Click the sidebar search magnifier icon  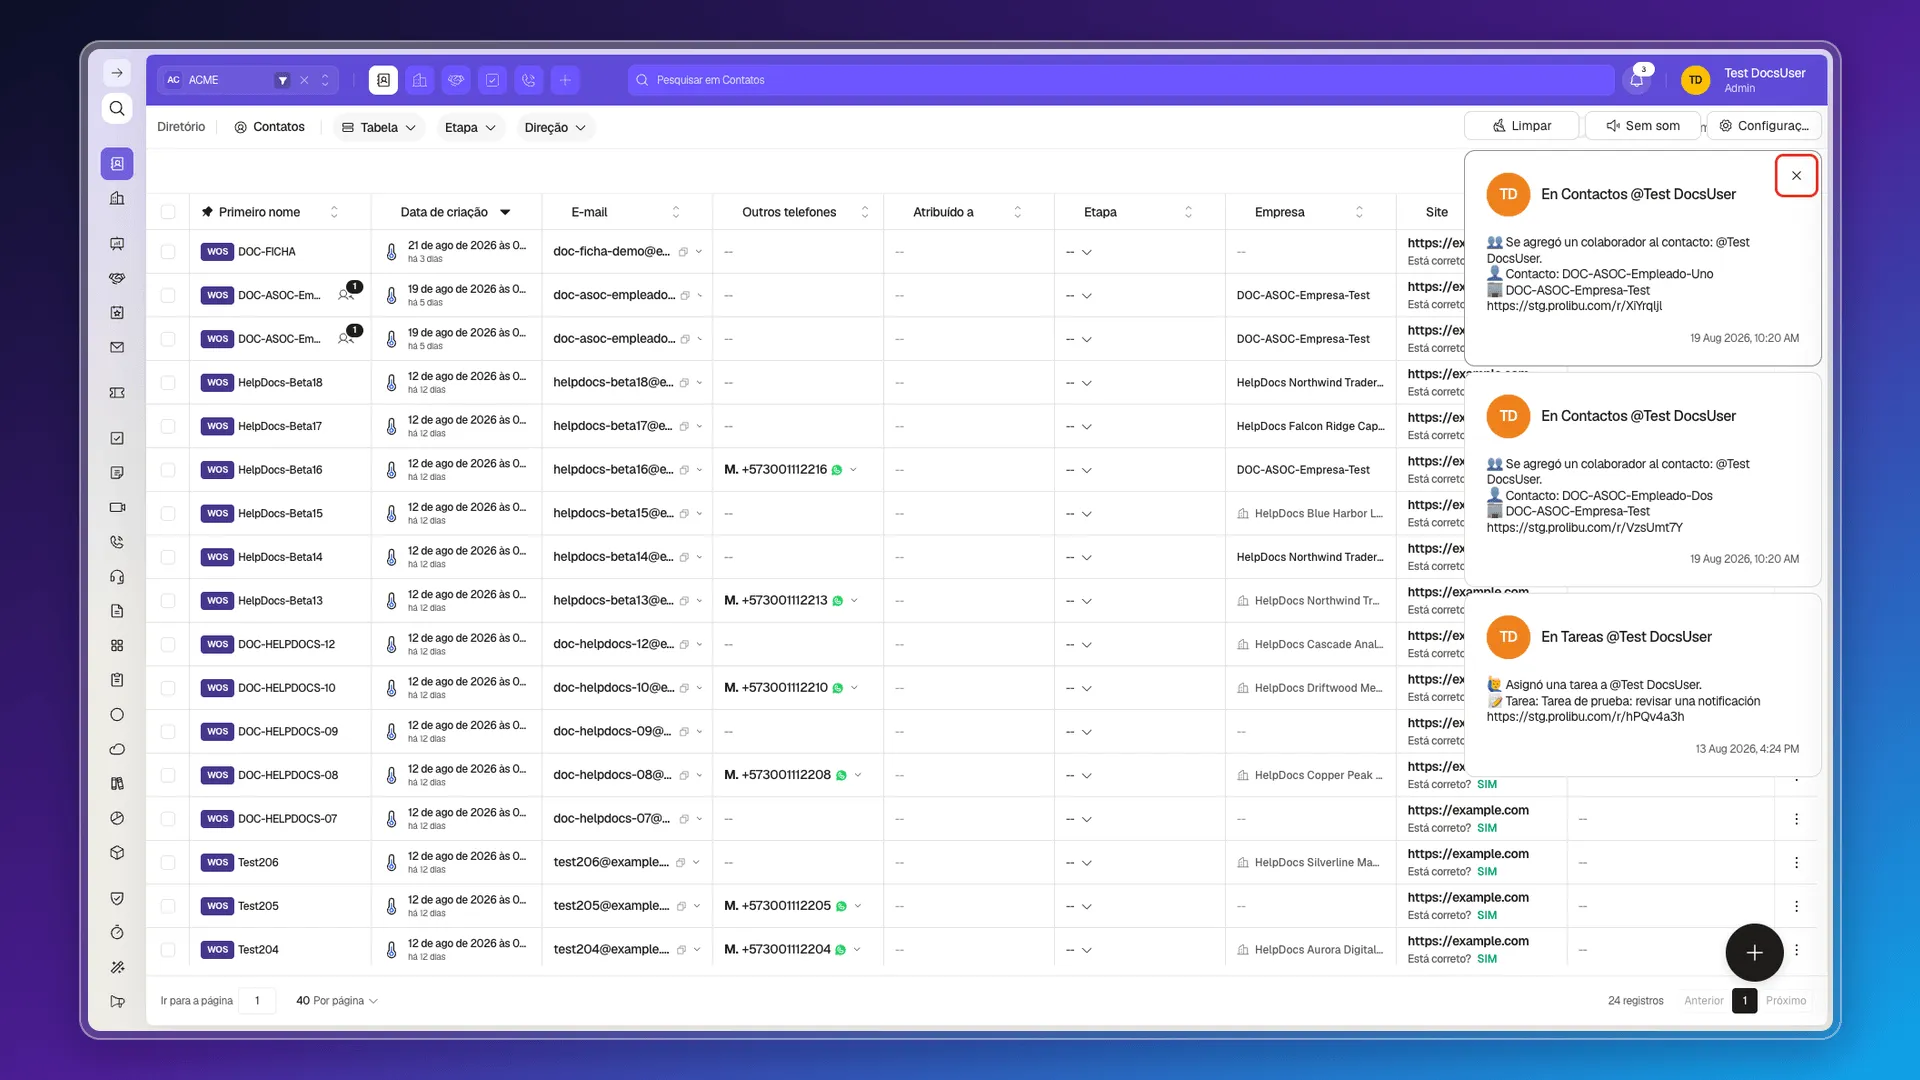[117, 108]
